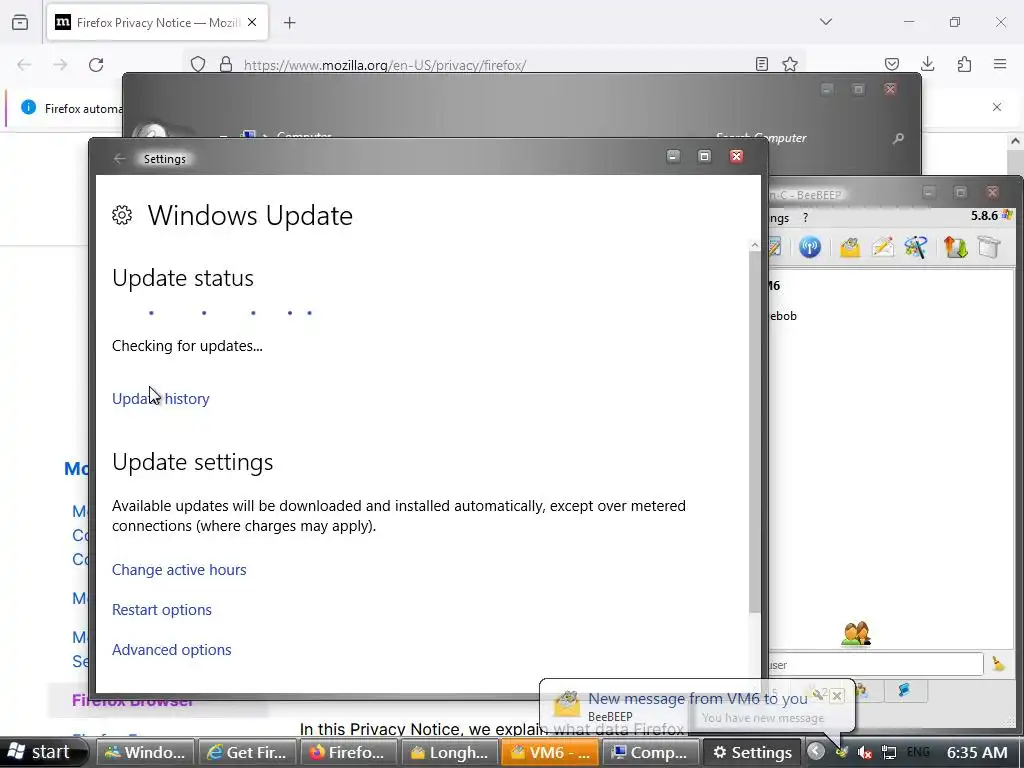Click the BeeBEEP bee icon in system tray
The height and width of the screenshot is (768, 1024).
point(842,752)
